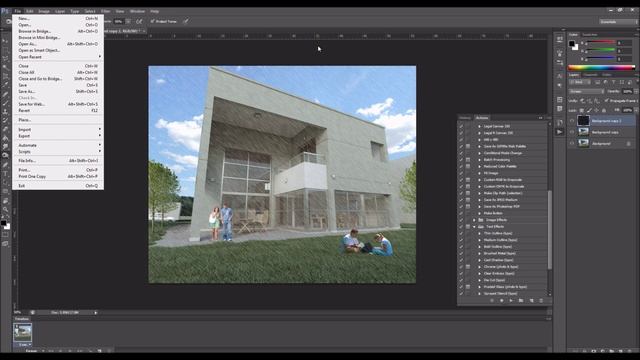Toggle dialog box for Save As JPEG Medium
The width and height of the screenshot is (640, 360).
click(x=468, y=200)
